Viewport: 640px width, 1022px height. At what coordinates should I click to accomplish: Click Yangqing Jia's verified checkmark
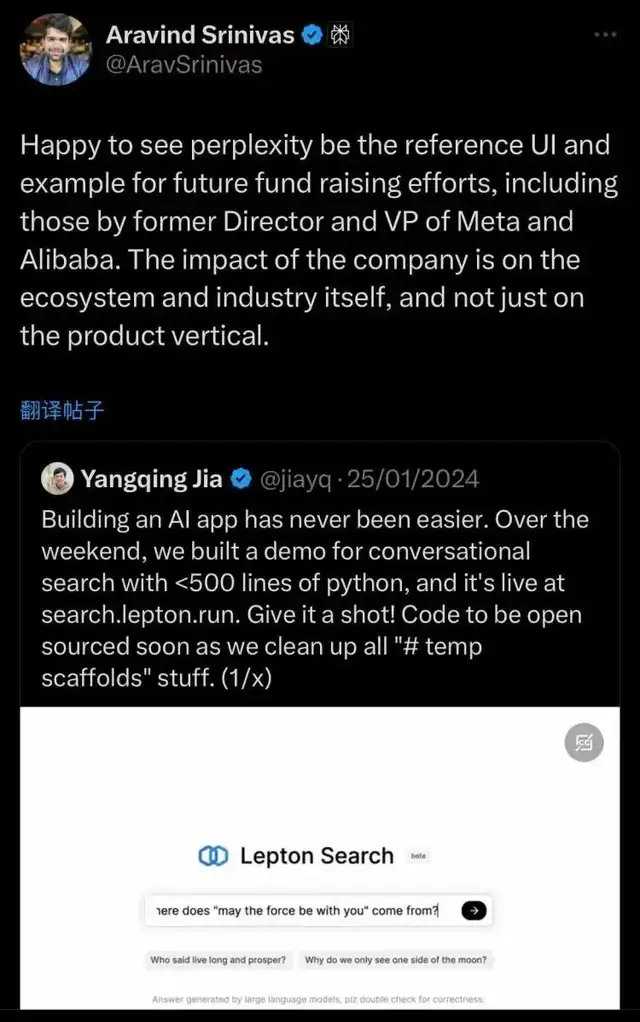(239, 479)
